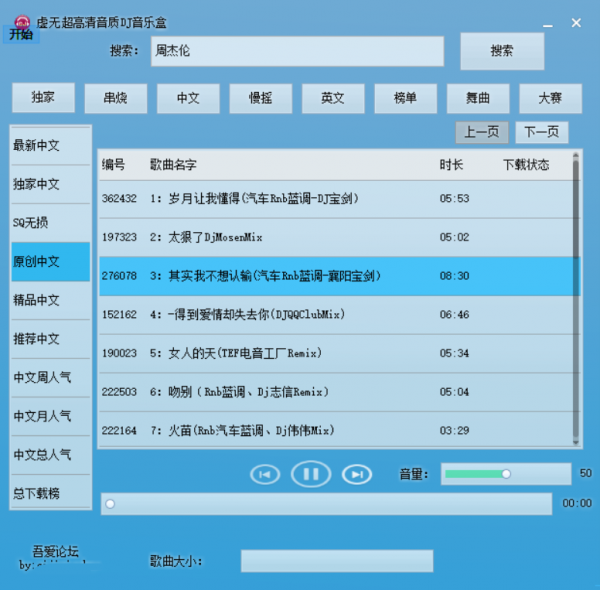This screenshot has height=590, width=600.
Task: Click the app logo icon in title bar
Action: click(19, 21)
